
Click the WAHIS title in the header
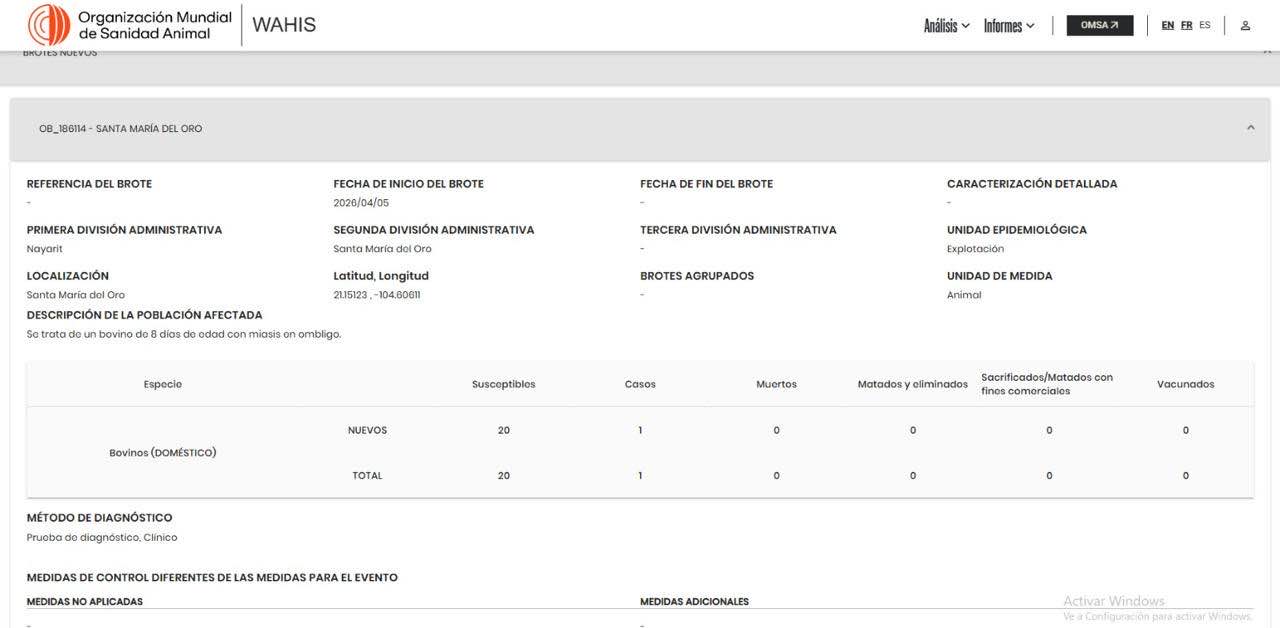[x=284, y=25]
